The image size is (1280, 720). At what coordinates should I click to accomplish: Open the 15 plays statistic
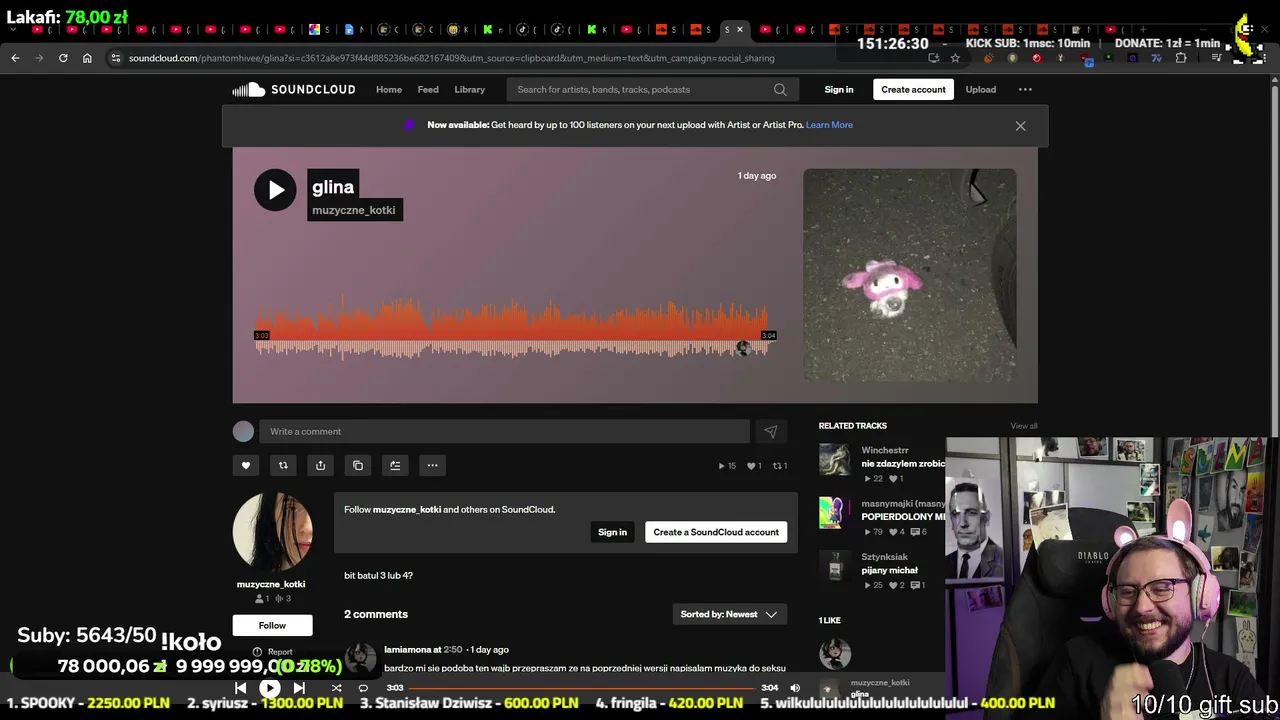tap(727, 466)
